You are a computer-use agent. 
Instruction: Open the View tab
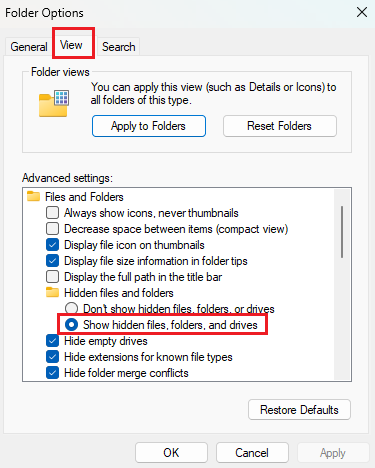(71, 45)
